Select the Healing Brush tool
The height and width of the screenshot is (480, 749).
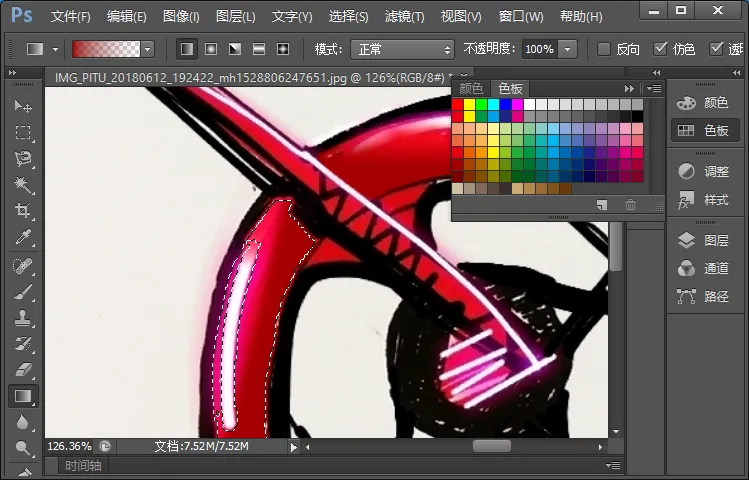pos(22,266)
